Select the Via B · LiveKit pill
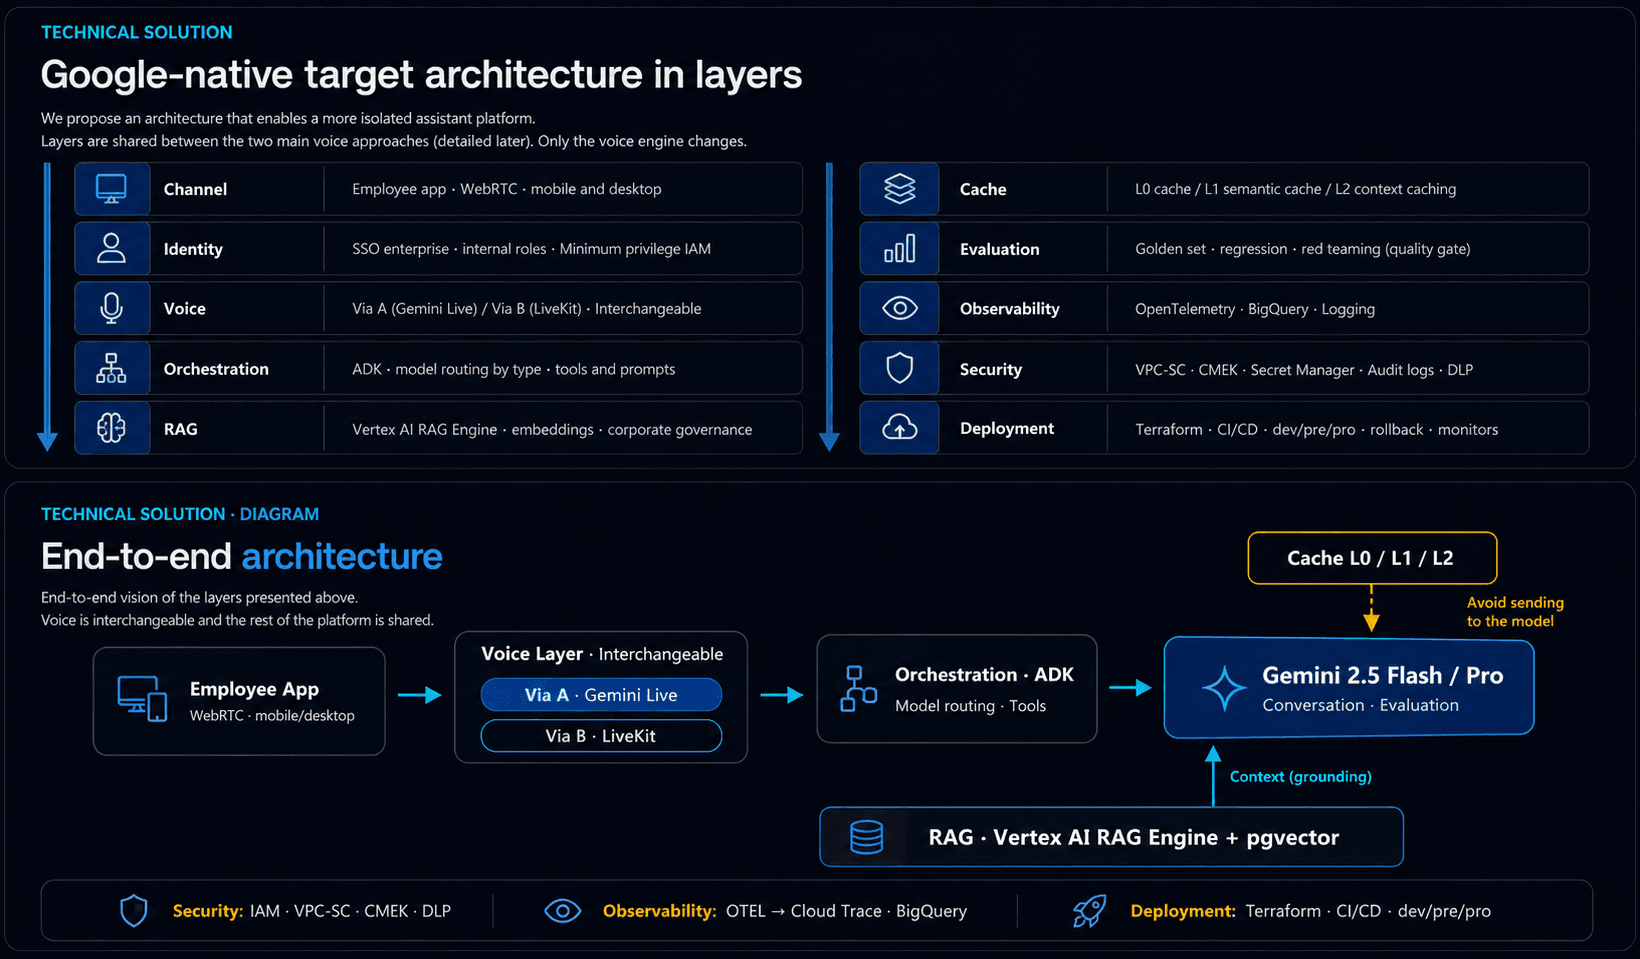 [601, 736]
